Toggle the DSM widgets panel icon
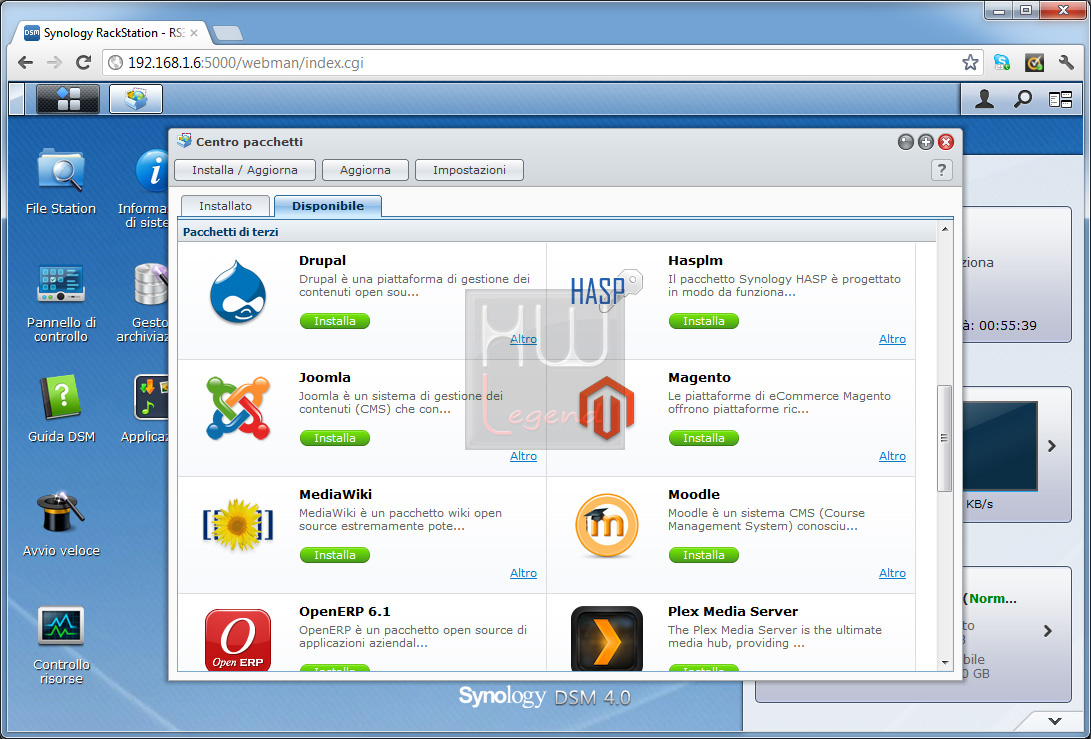1091x739 pixels. pos(1060,100)
